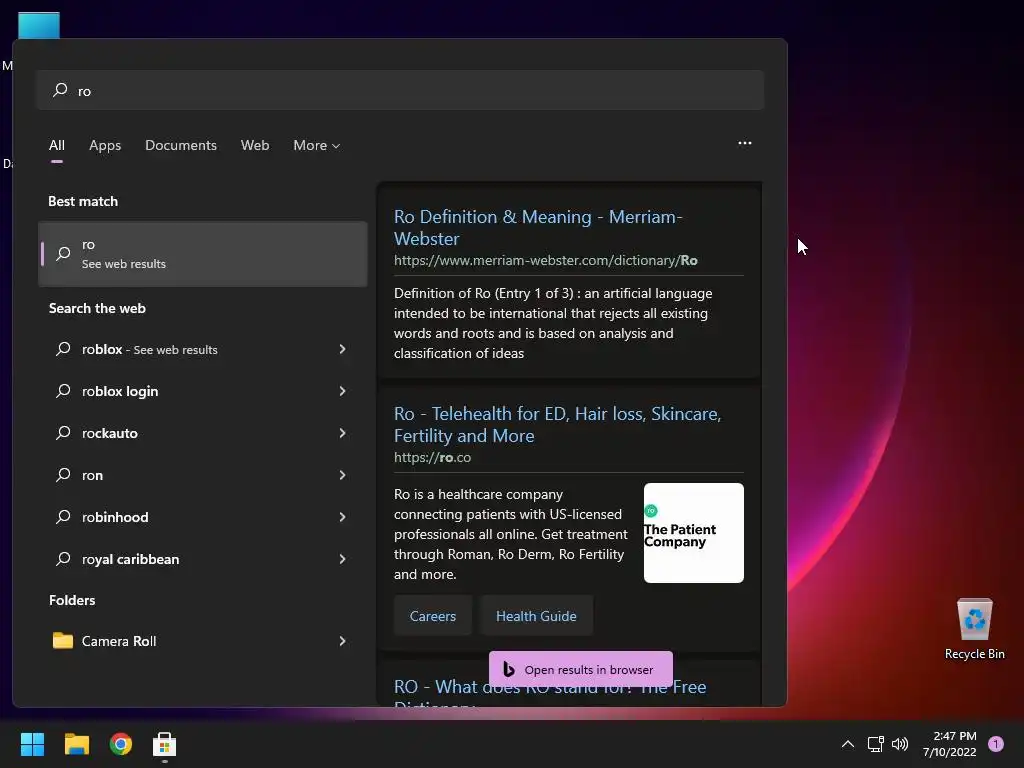Choose the rockauto suggestion
This screenshot has height=768, width=1024.
point(203,433)
